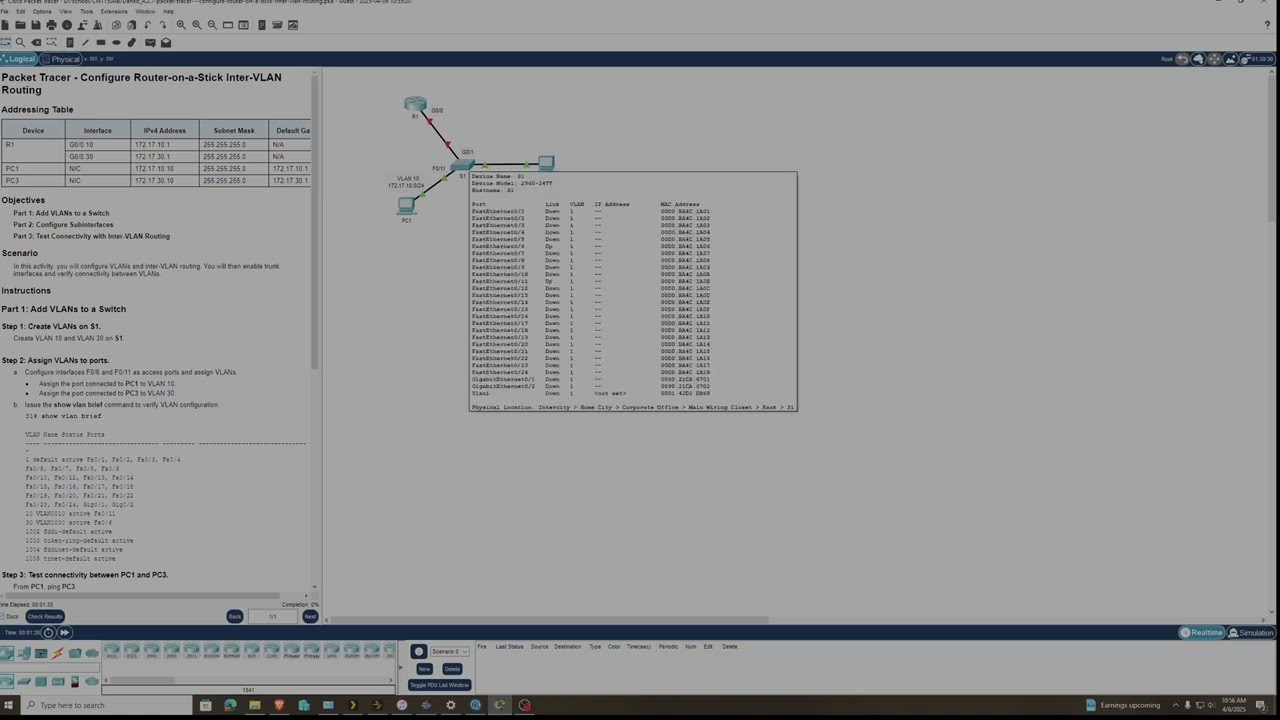This screenshot has width=1280, height=720.
Task: Open the File menu
Action: pyautogui.click(x=5, y=11)
